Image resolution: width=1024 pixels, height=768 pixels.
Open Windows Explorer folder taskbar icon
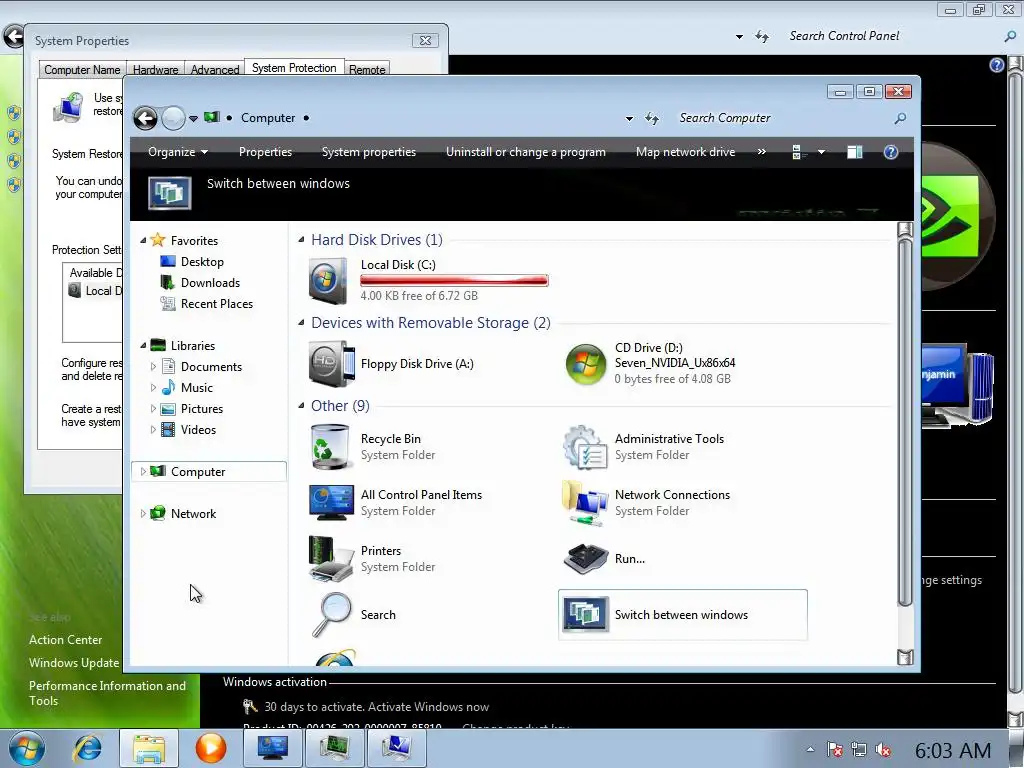click(x=149, y=748)
